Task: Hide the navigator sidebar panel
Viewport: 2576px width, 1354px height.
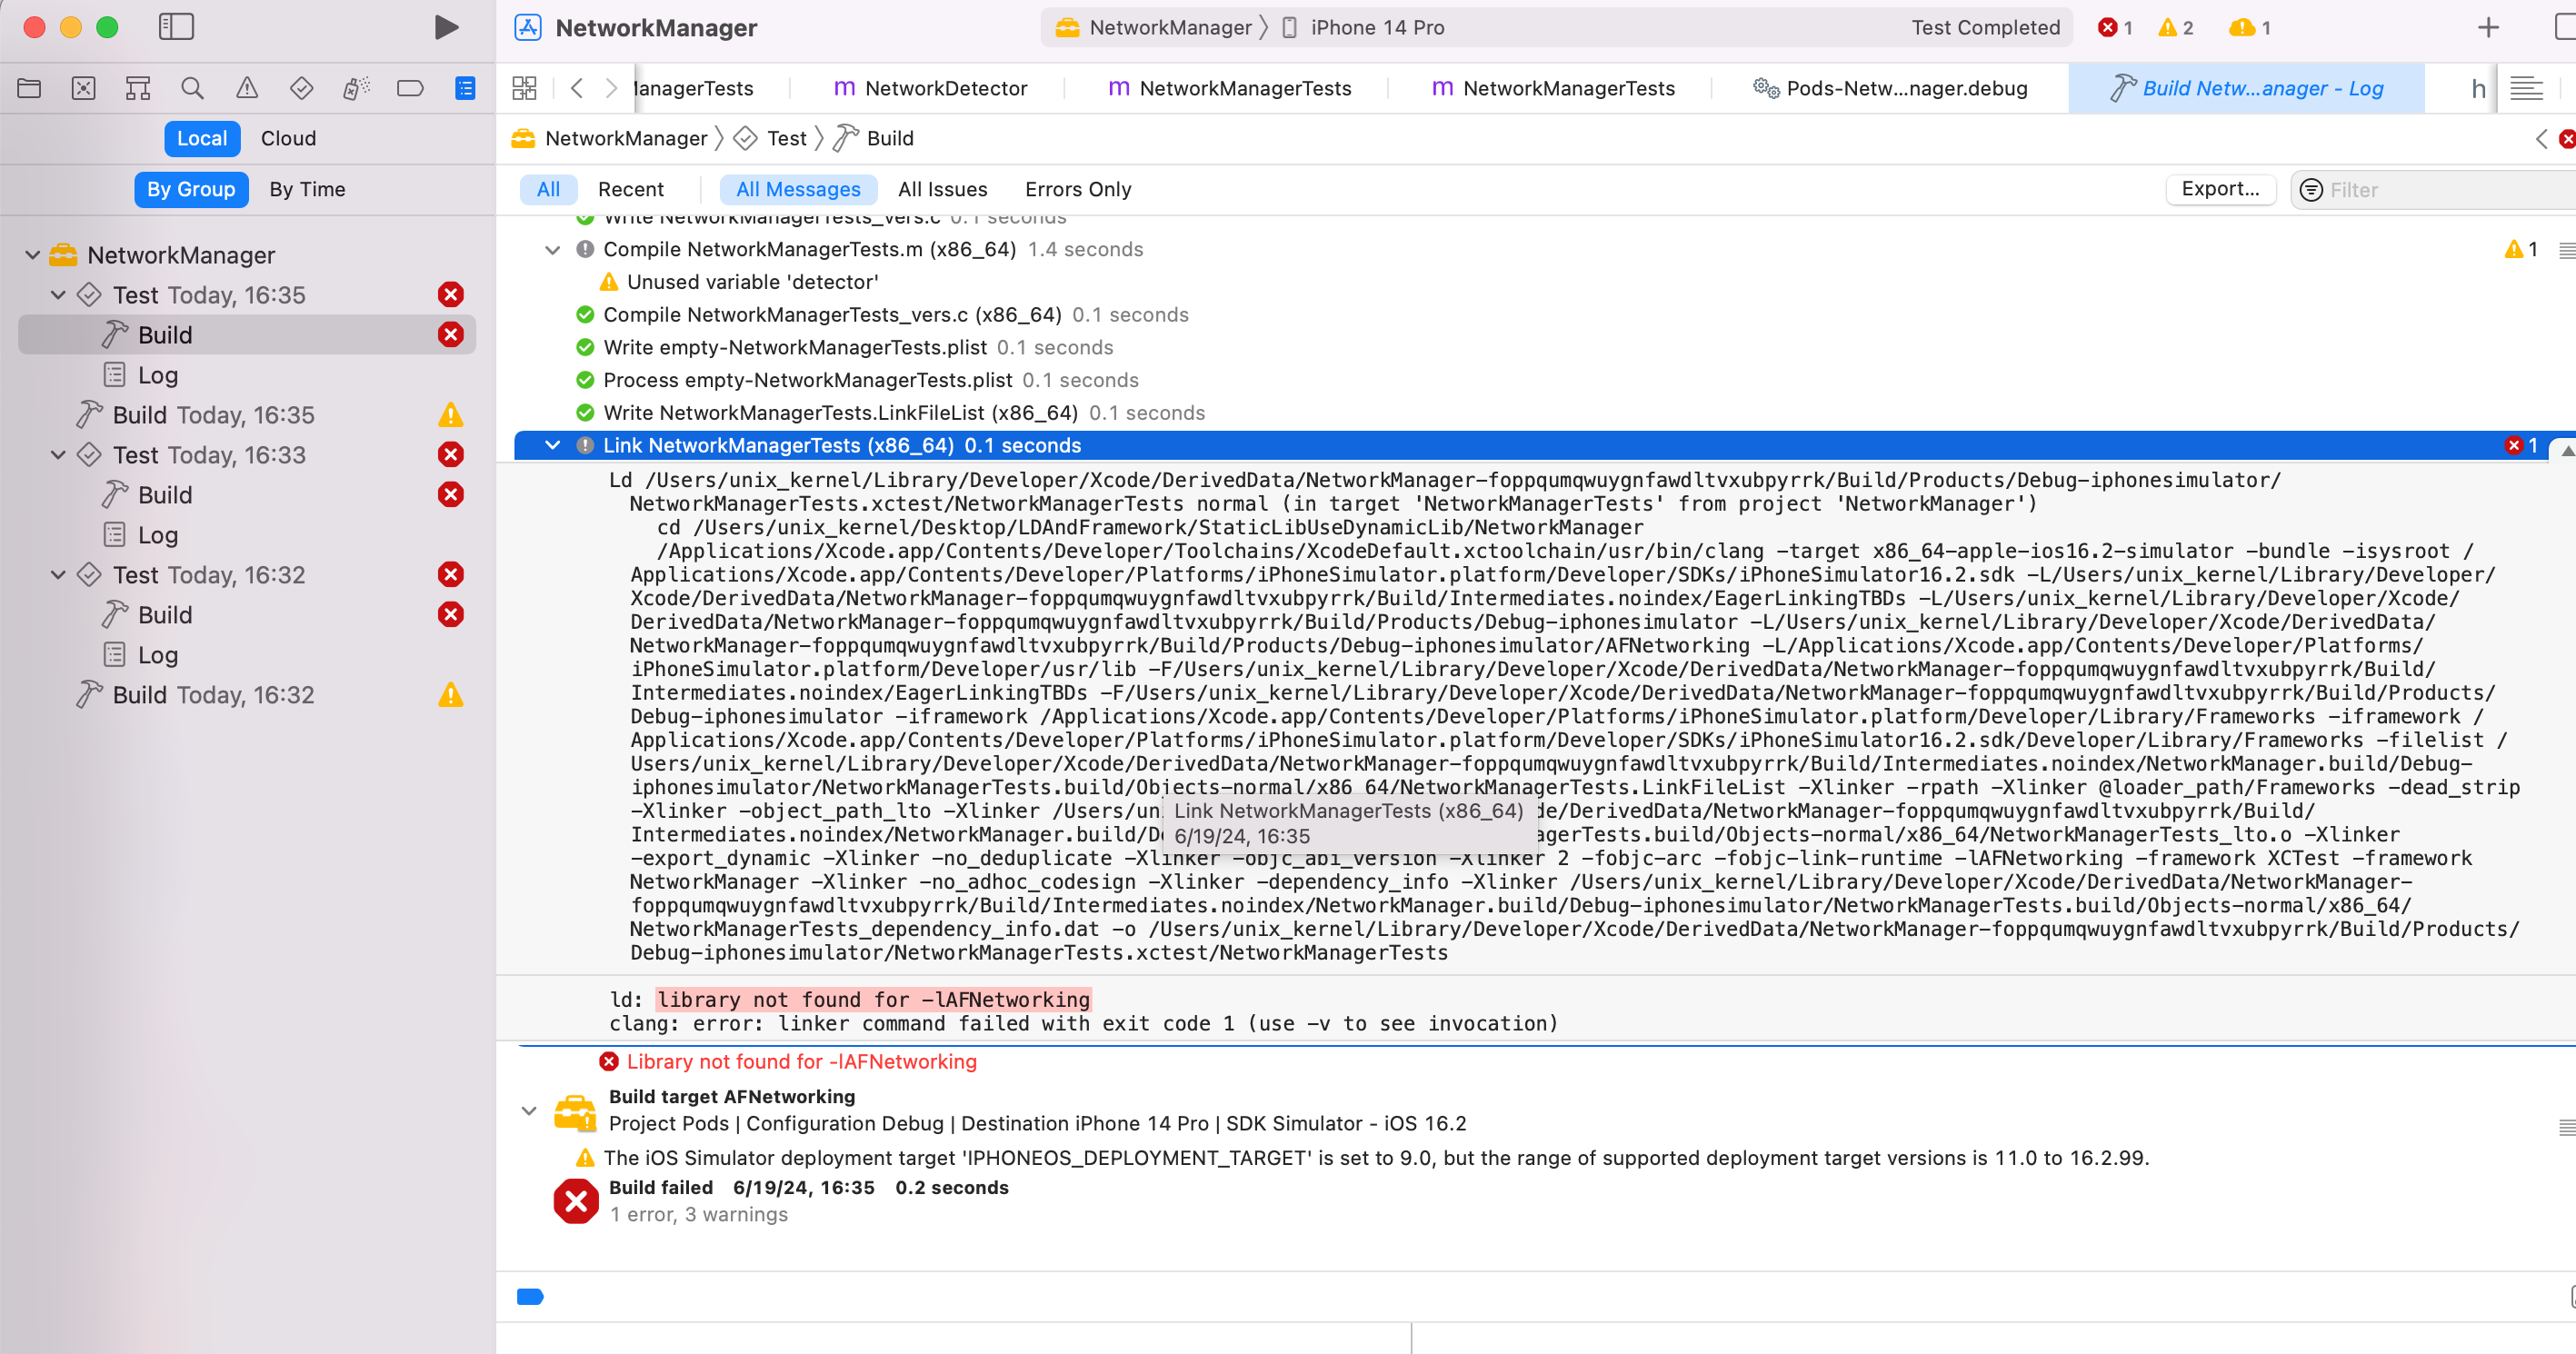Action: 176,27
